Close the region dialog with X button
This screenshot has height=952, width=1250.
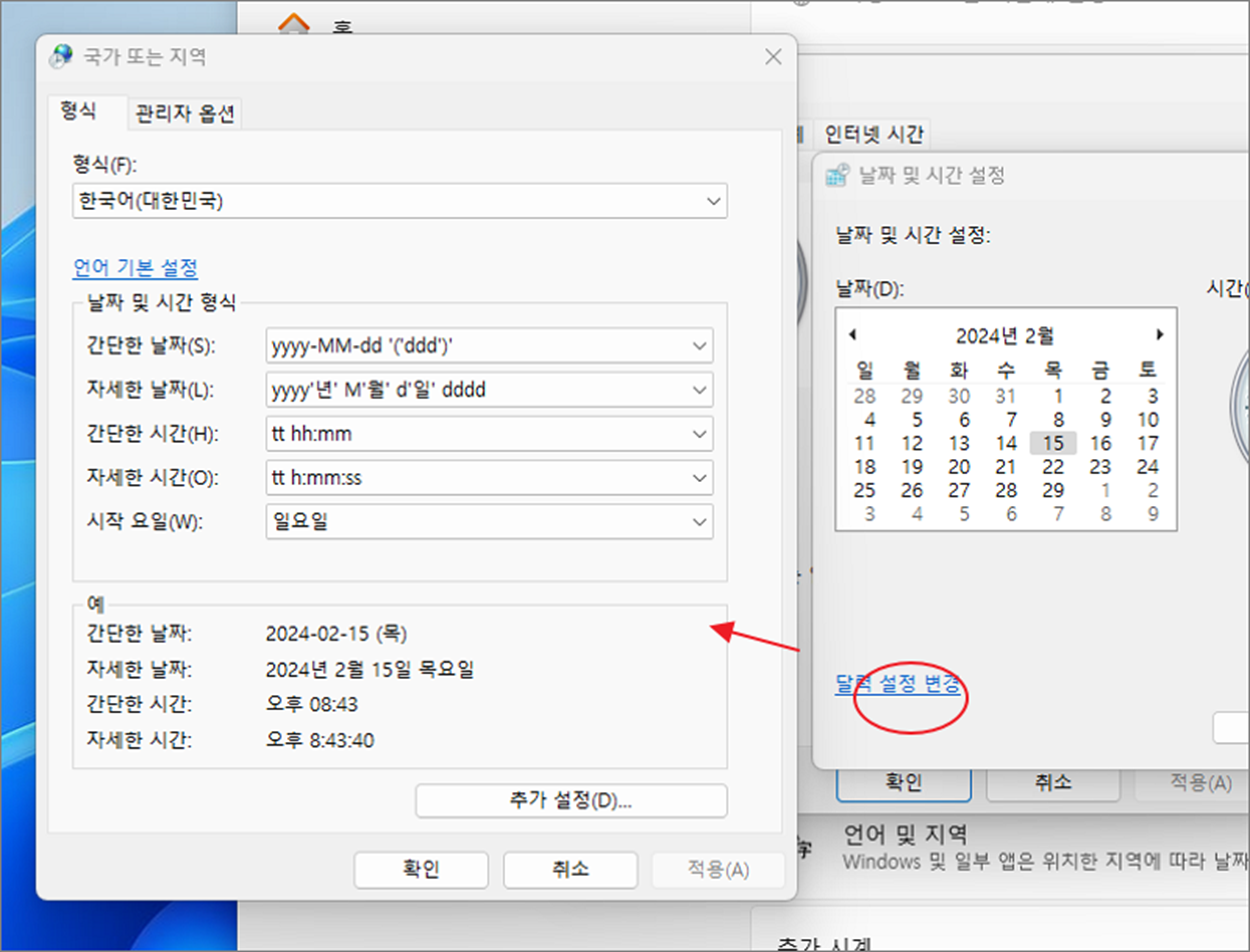point(772,57)
